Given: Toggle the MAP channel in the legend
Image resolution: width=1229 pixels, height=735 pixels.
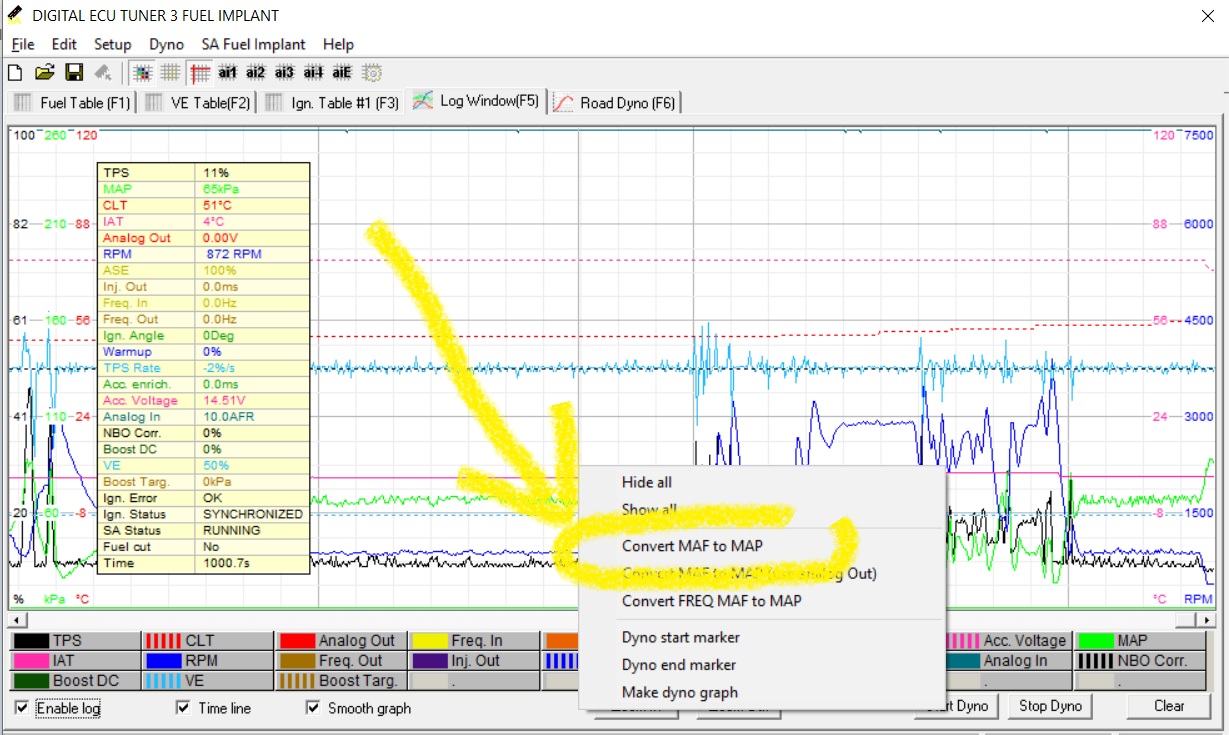Looking at the screenshot, I should point(1140,640).
